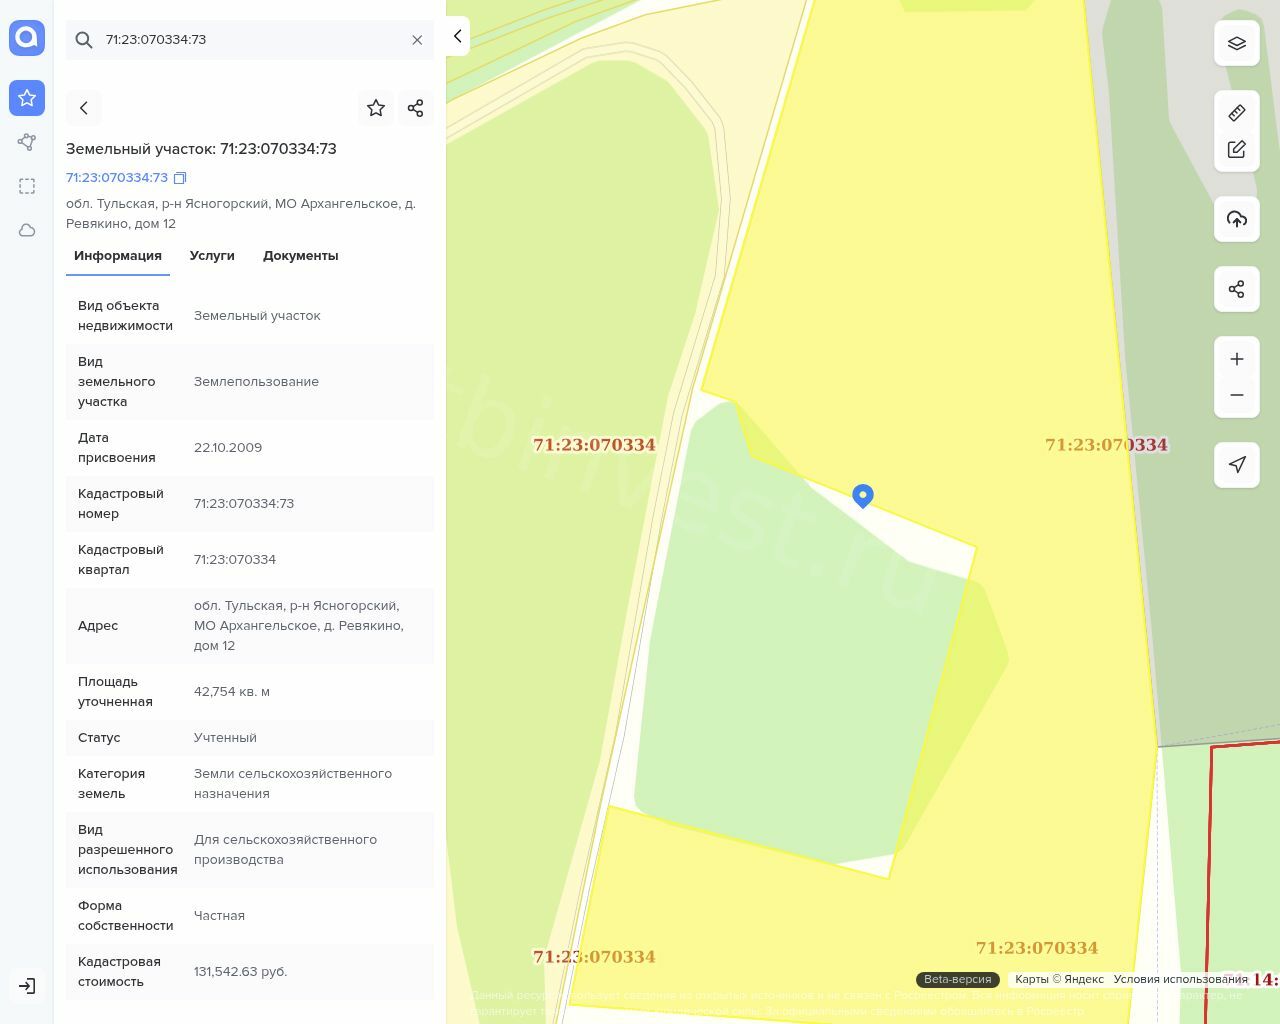Switch to the Услуги tab
Image resolution: width=1280 pixels, height=1024 pixels.
pyautogui.click(x=212, y=256)
